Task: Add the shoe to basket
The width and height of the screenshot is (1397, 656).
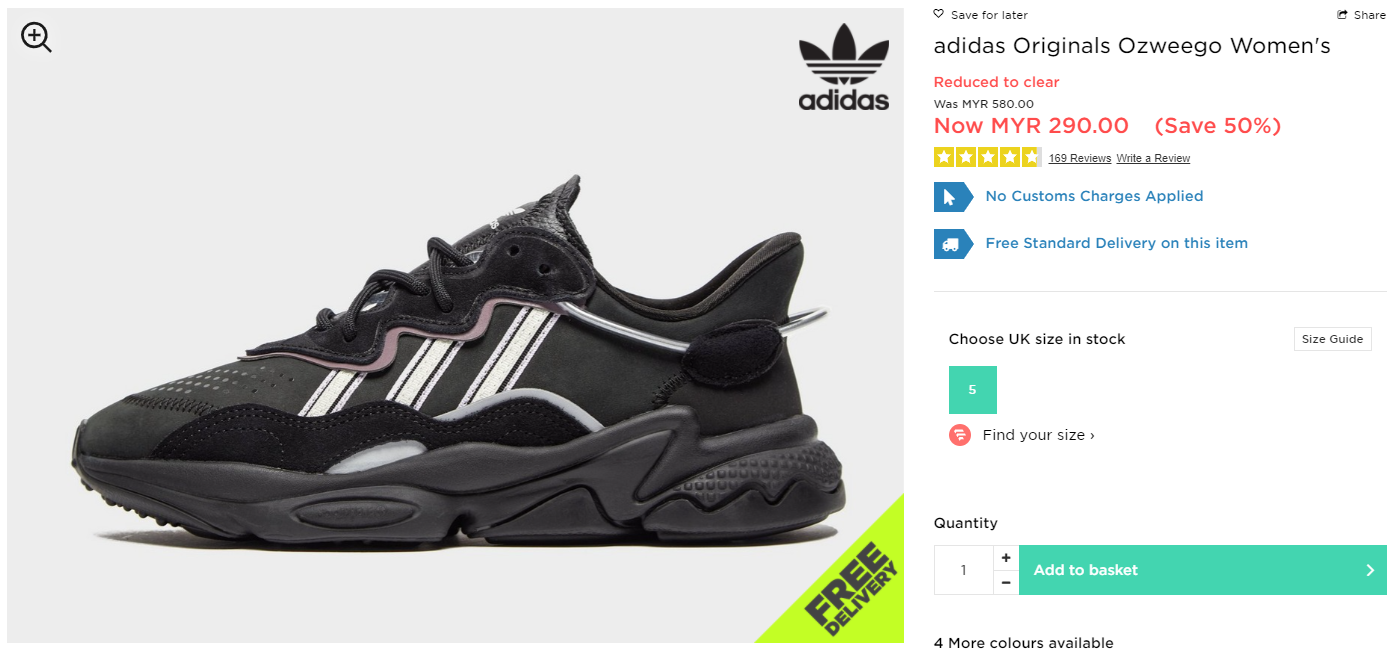Action: click(x=1203, y=570)
